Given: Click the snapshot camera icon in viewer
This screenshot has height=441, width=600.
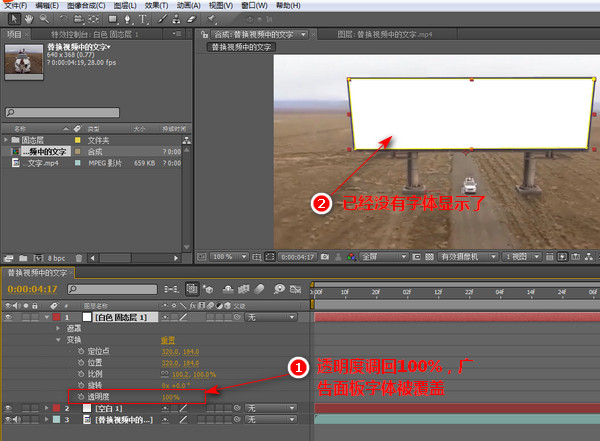Looking at the screenshot, I should 325,256.
